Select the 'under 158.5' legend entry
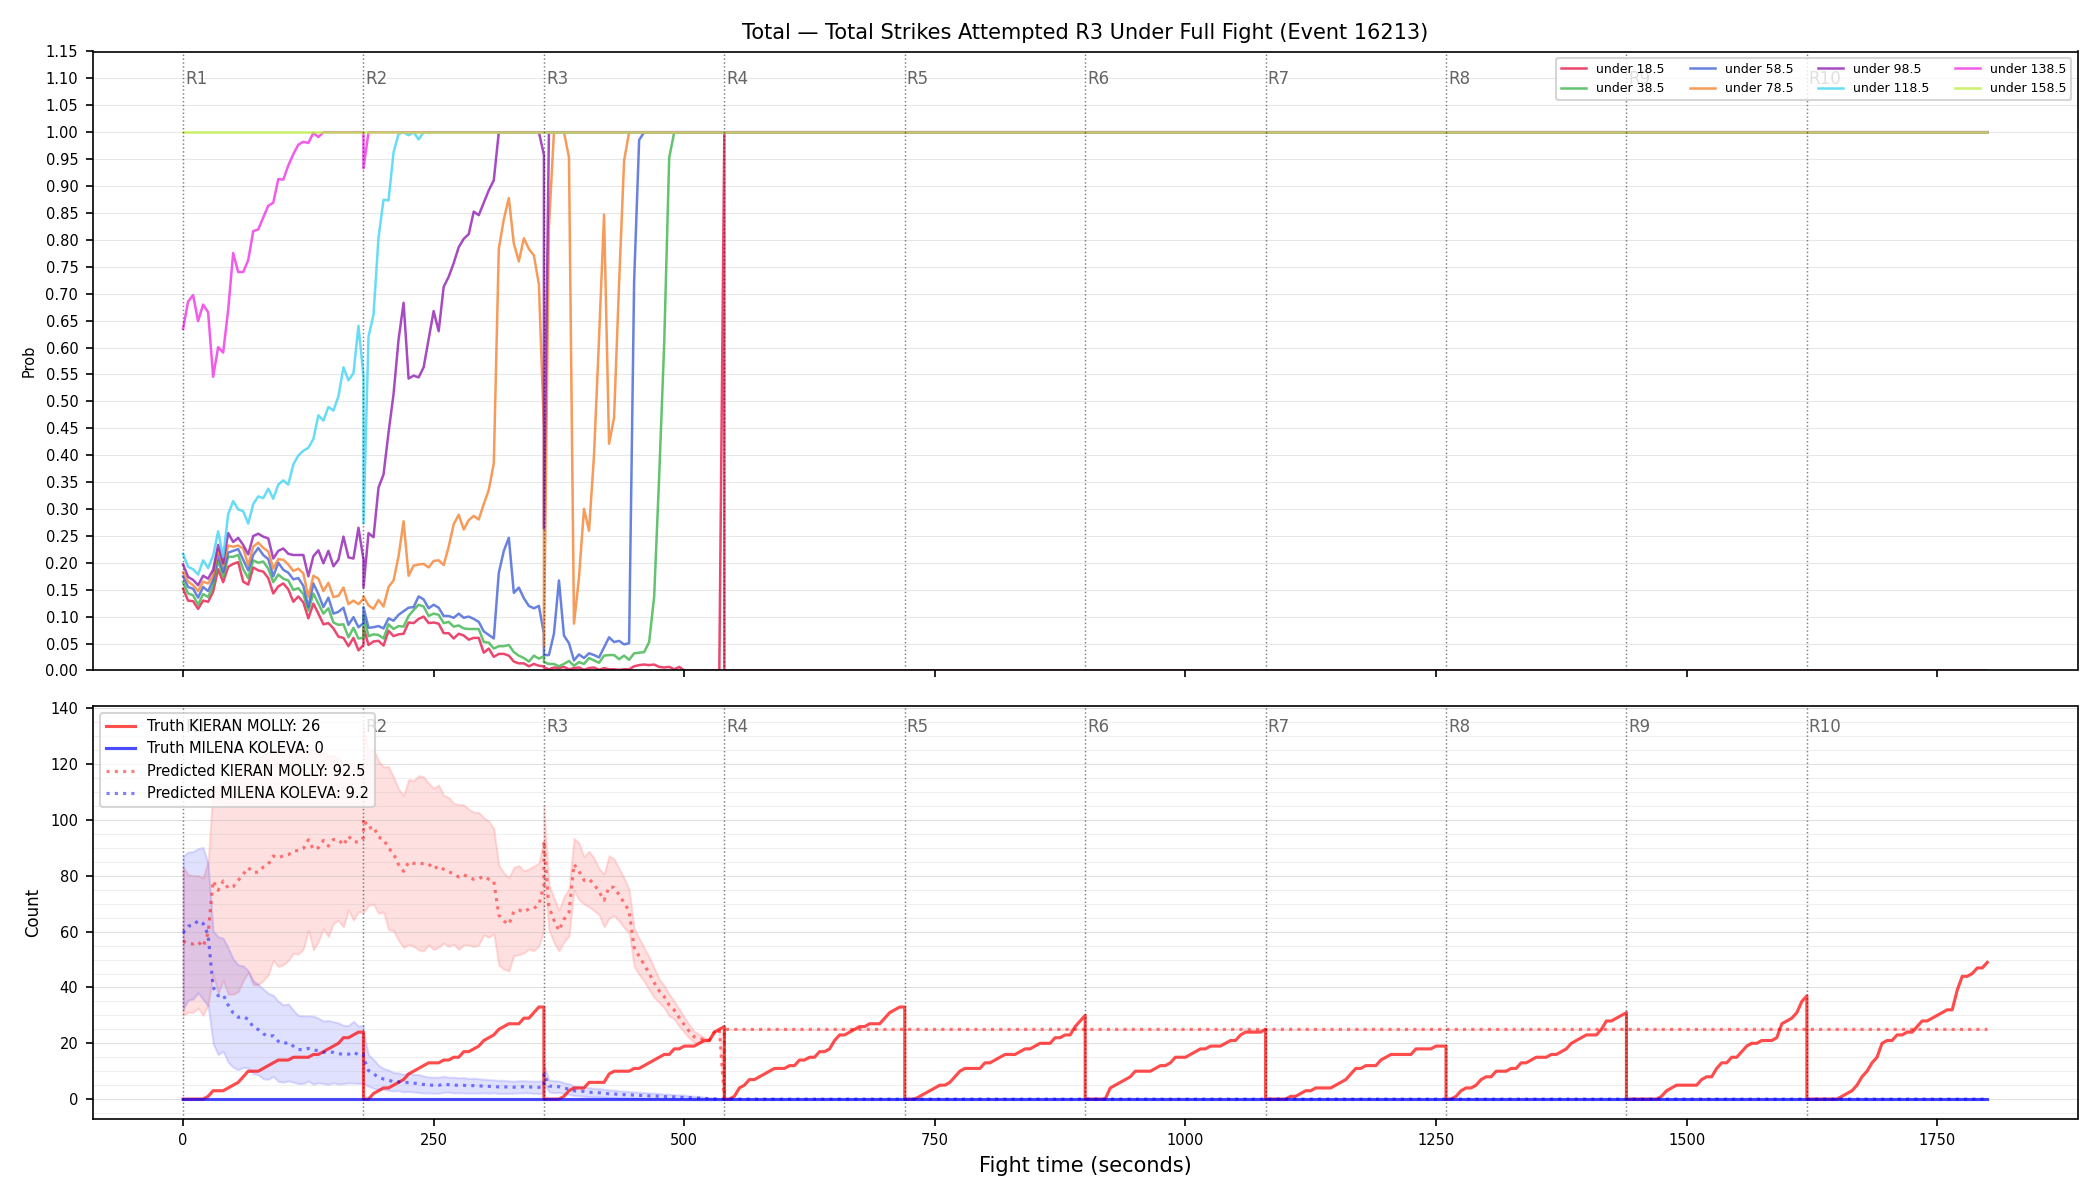The width and height of the screenshot is (2100, 1200). tap(2010, 88)
